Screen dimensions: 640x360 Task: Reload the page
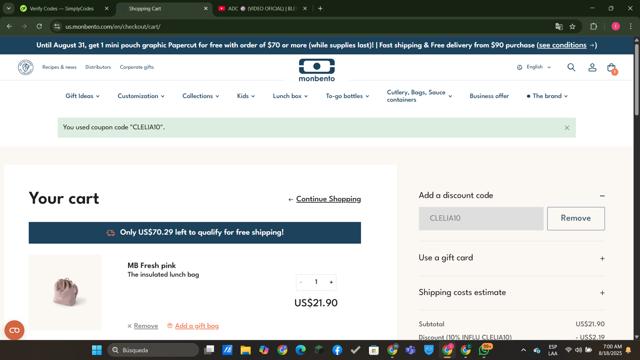[x=39, y=27]
